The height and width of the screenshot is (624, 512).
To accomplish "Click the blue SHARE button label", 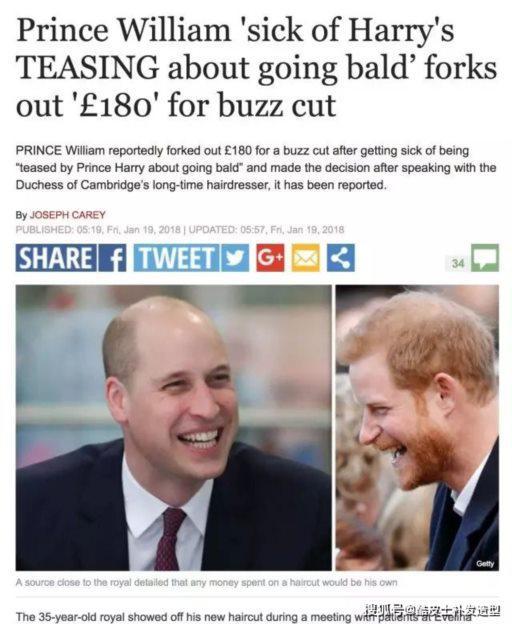I will tap(56, 258).
